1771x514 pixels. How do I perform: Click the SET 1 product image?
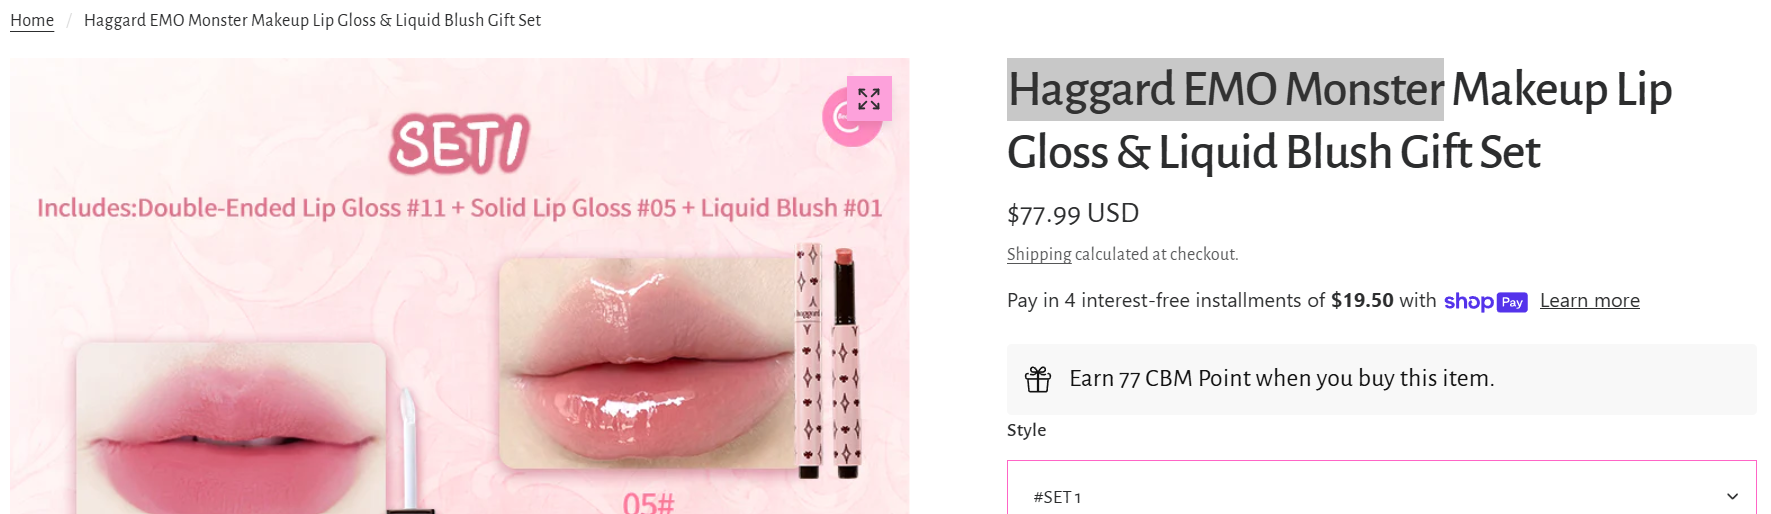coord(460,286)
